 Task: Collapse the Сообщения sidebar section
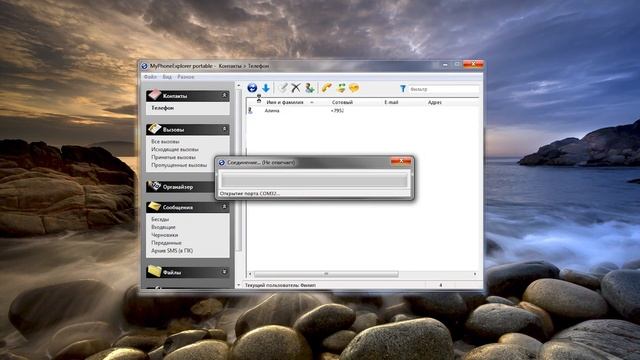(x=224, y=207)
